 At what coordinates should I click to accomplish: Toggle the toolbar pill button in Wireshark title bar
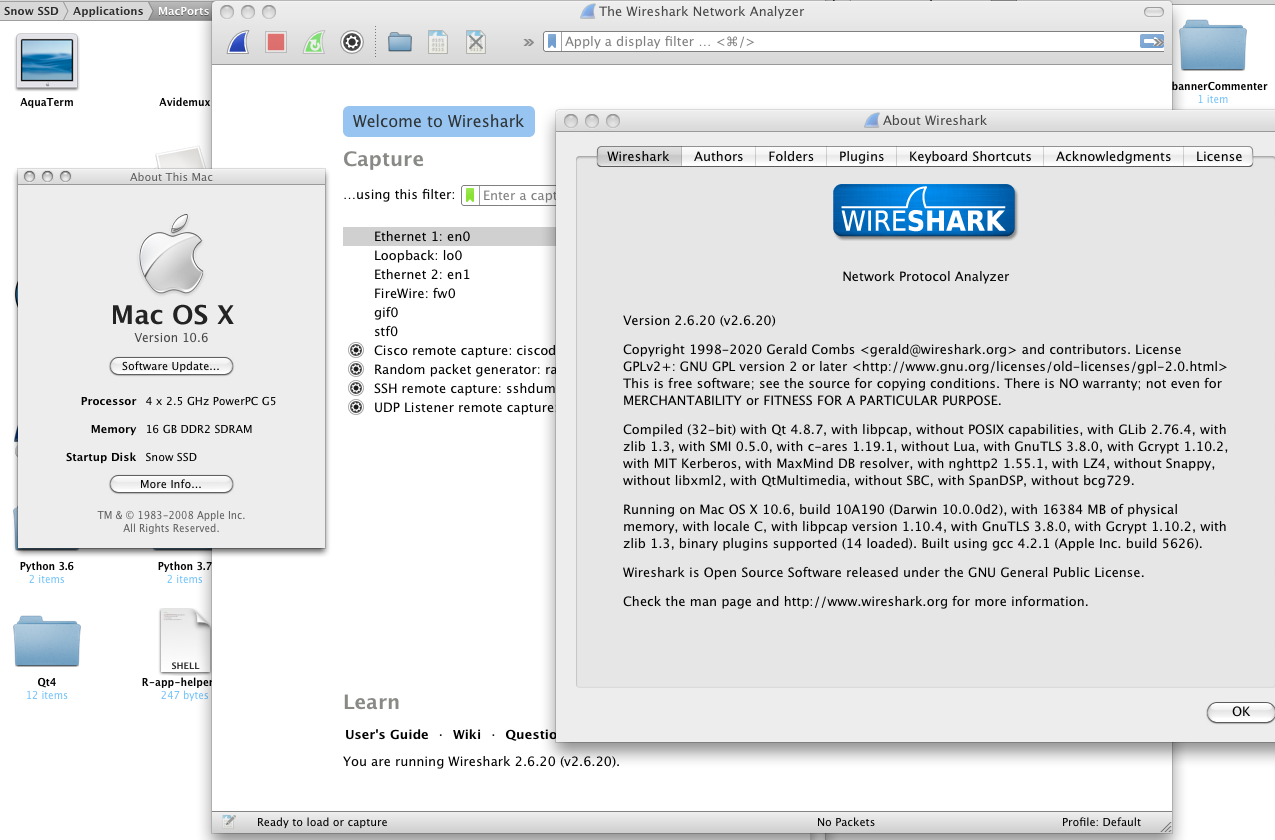[1156, 12]
